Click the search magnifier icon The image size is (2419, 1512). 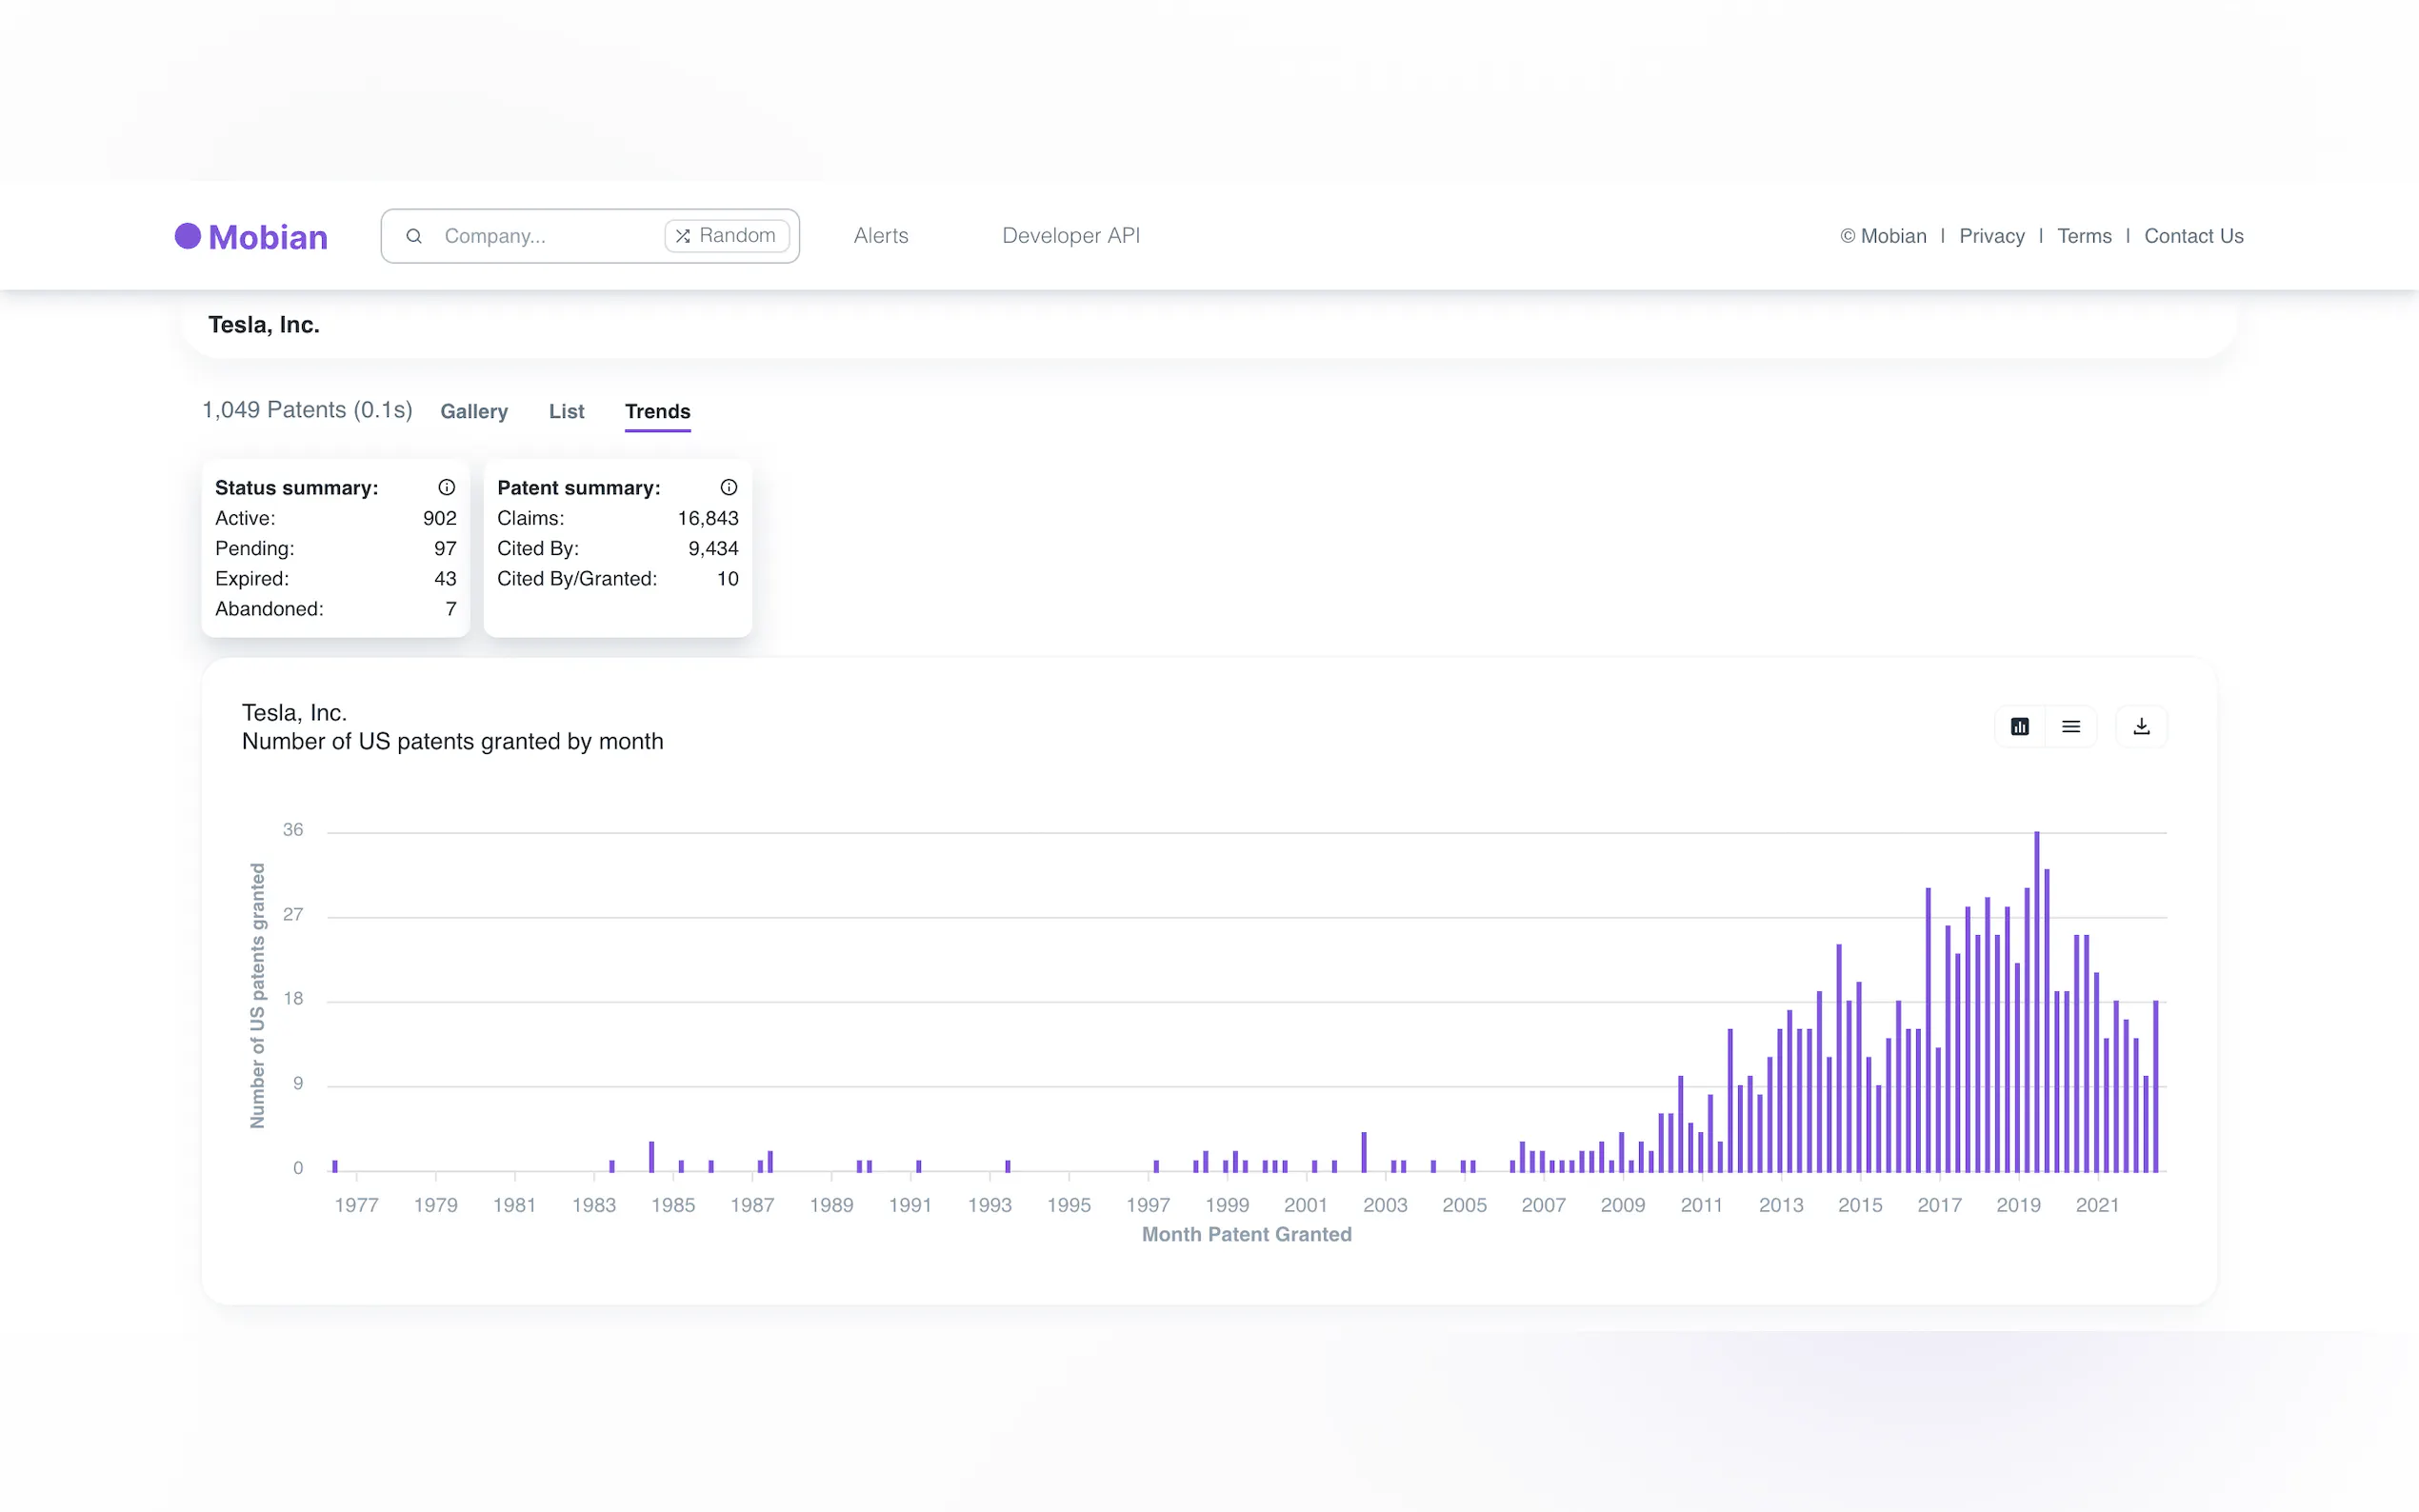point(414,236)
